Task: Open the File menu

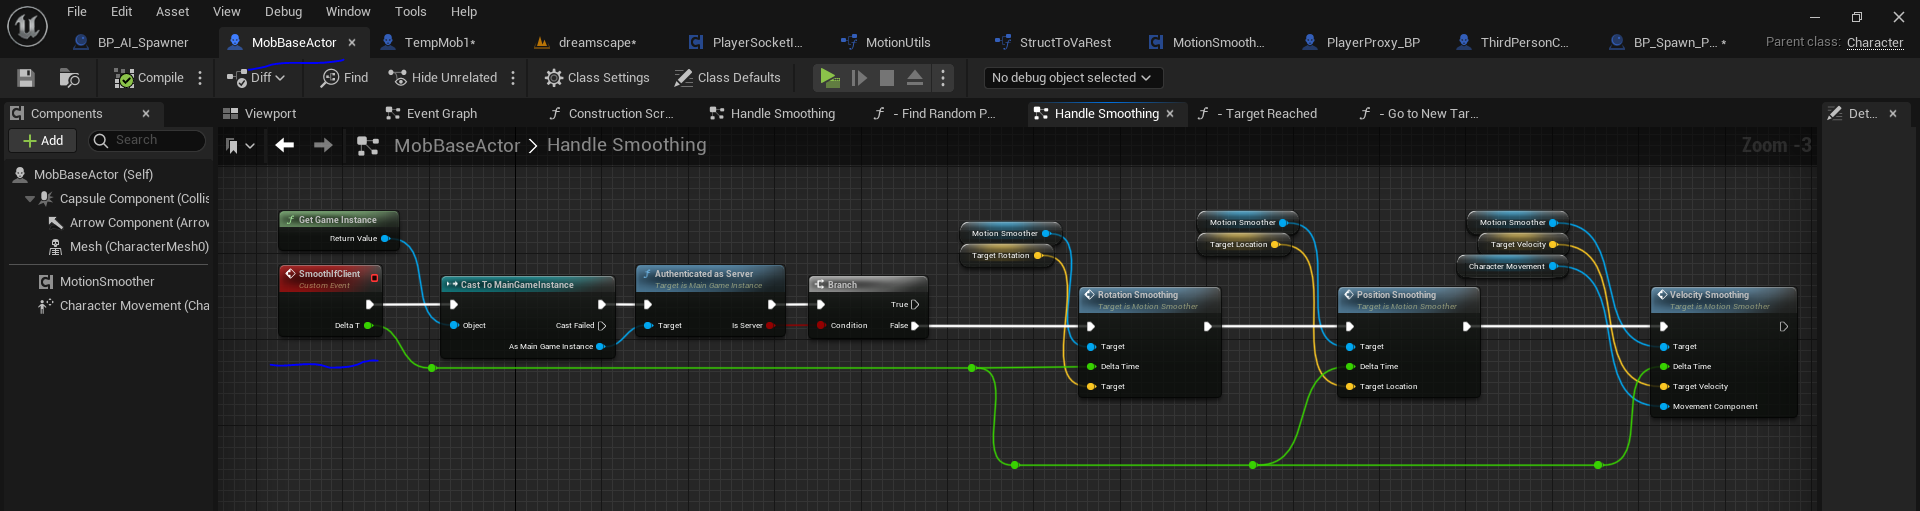Action: (77, 12)
